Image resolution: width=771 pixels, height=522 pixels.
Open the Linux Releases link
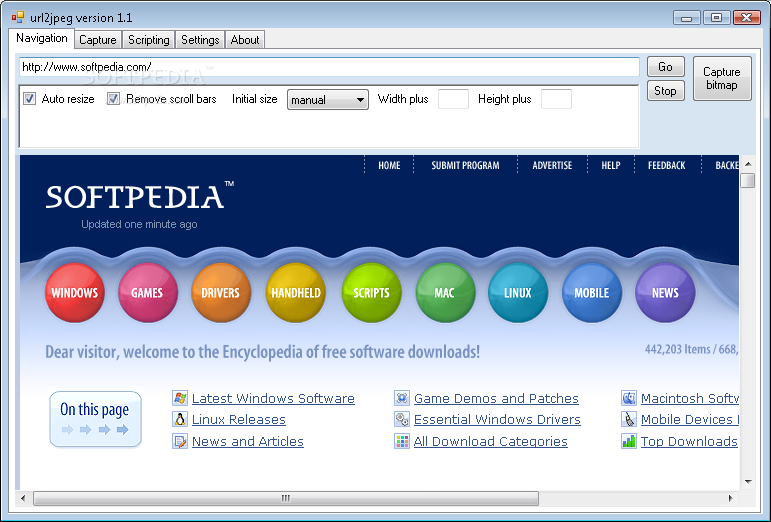click(239, 419)
